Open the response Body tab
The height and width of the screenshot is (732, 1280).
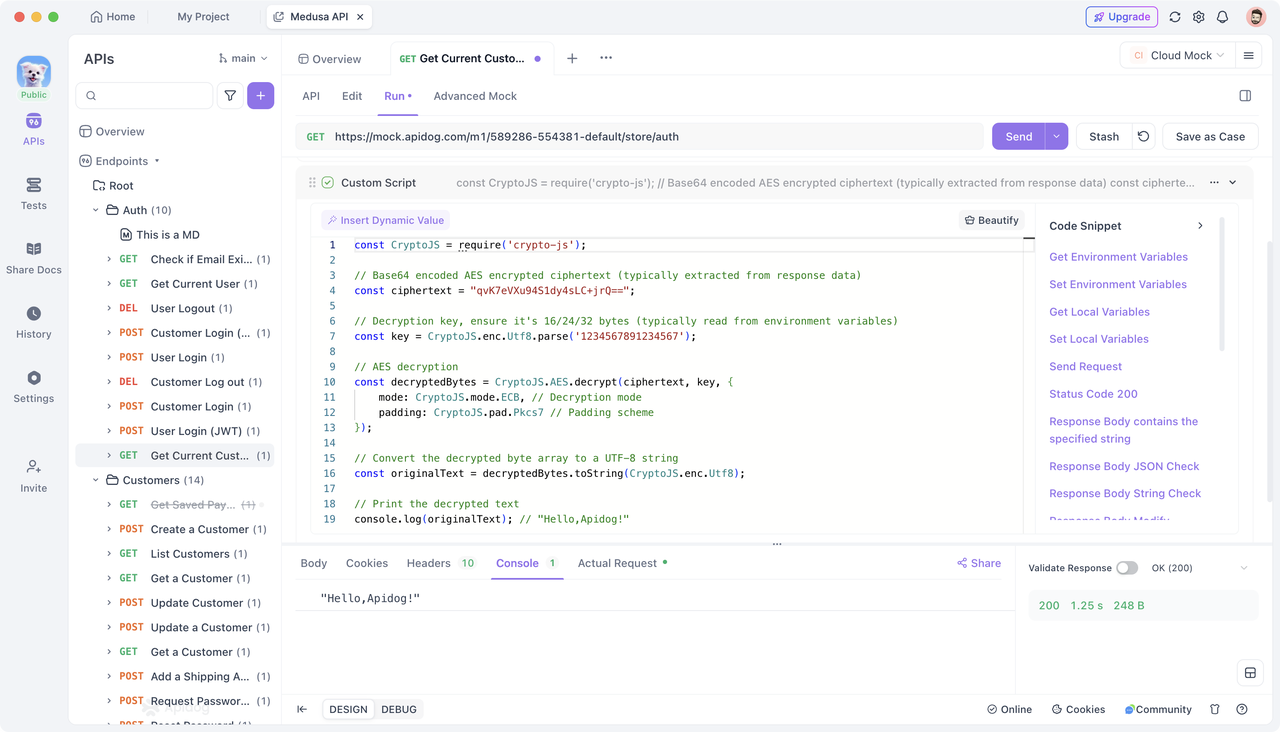[x=314, y=563]
